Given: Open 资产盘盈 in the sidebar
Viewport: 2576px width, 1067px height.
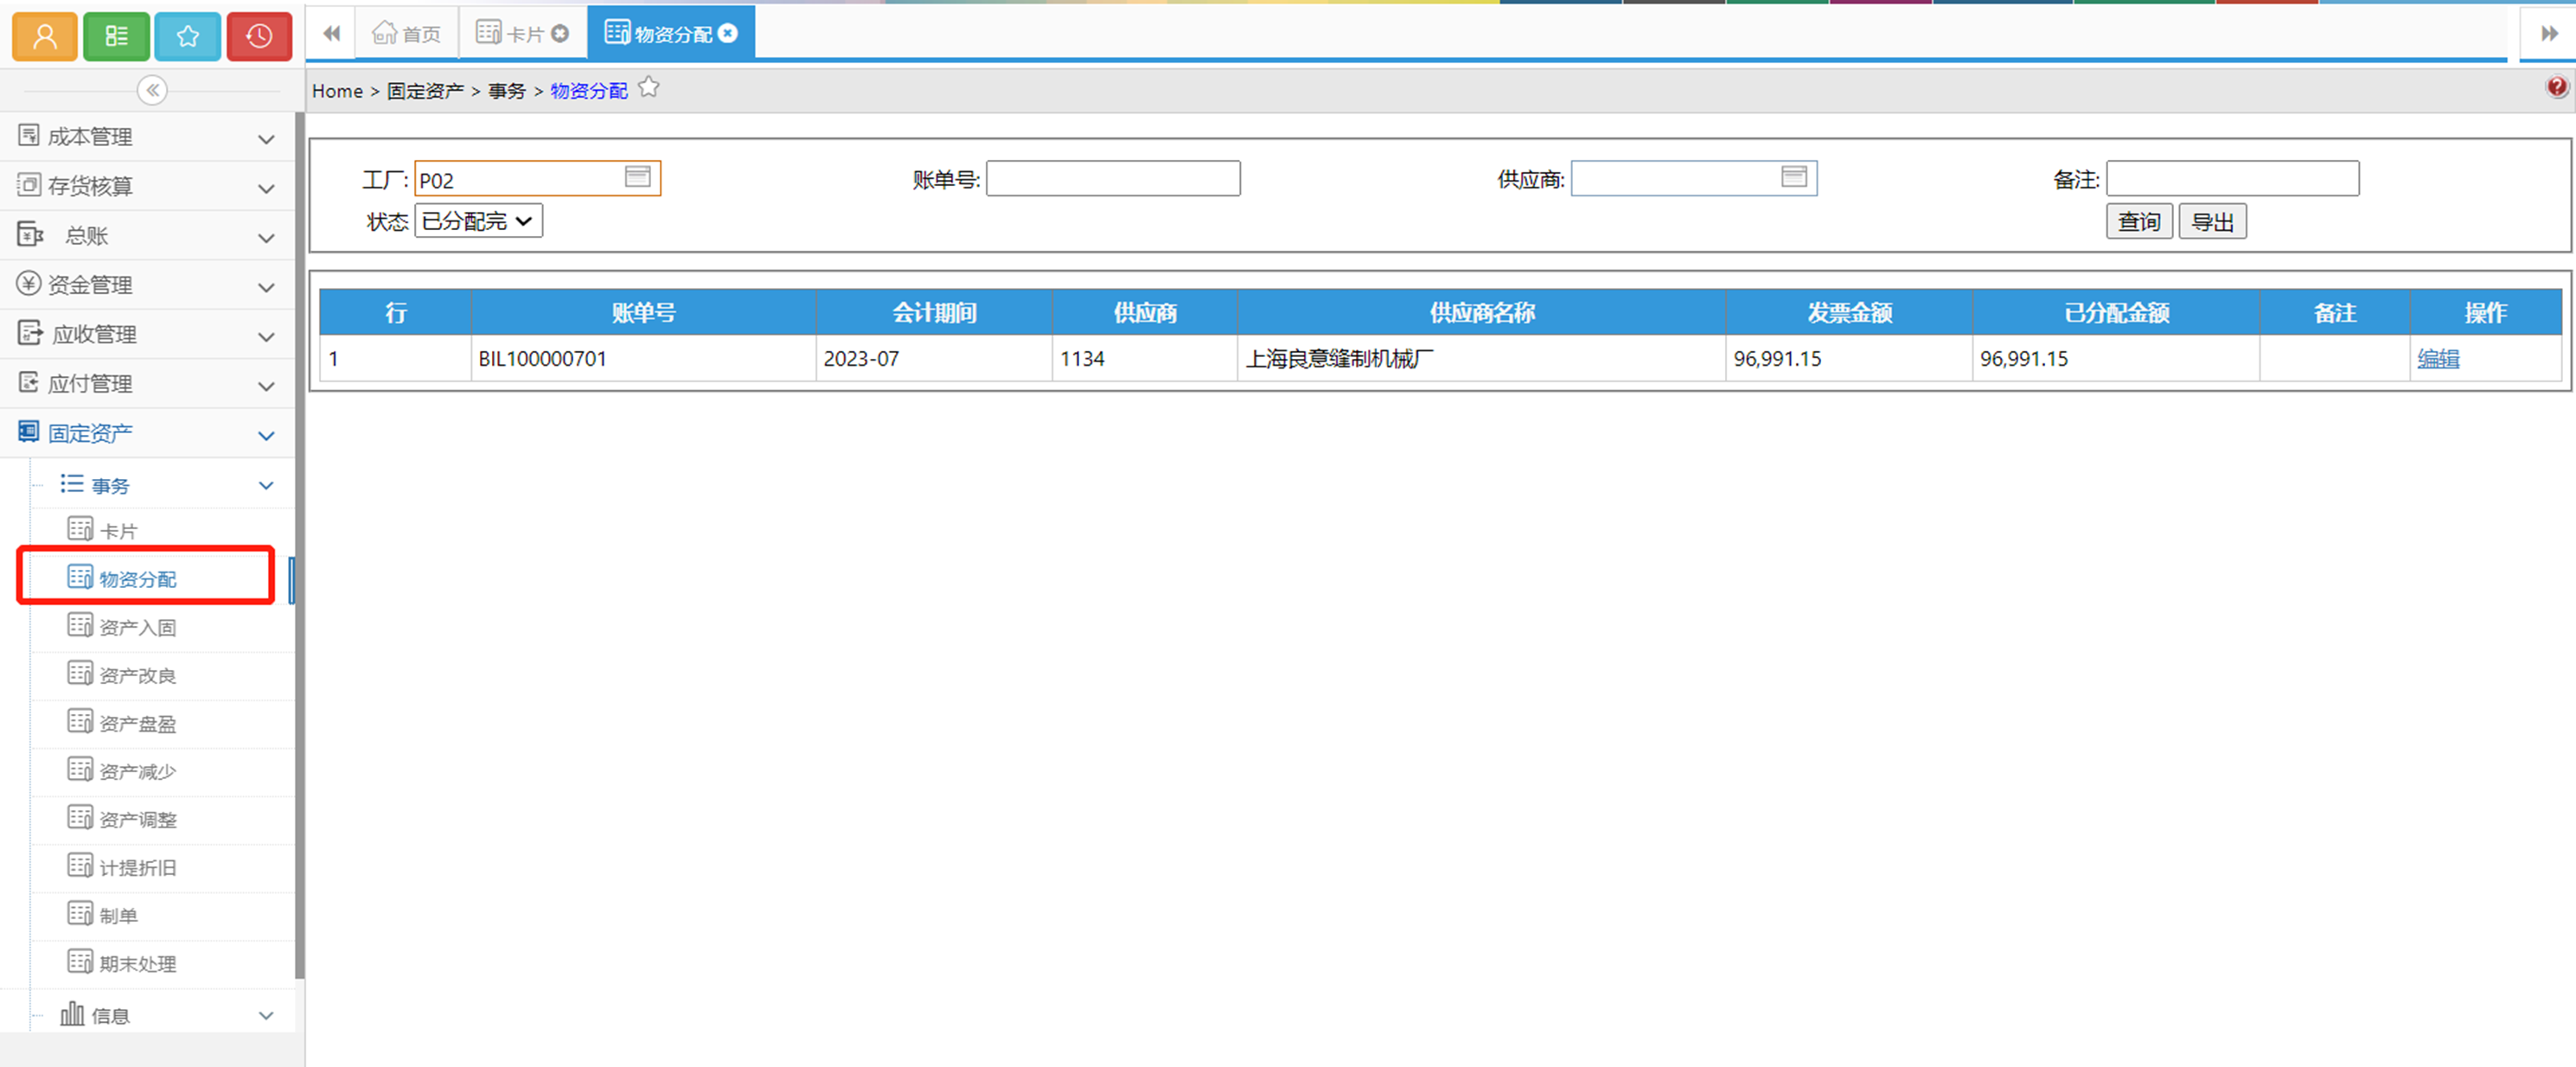Looking at the screenshot, I should click(163, 723).
